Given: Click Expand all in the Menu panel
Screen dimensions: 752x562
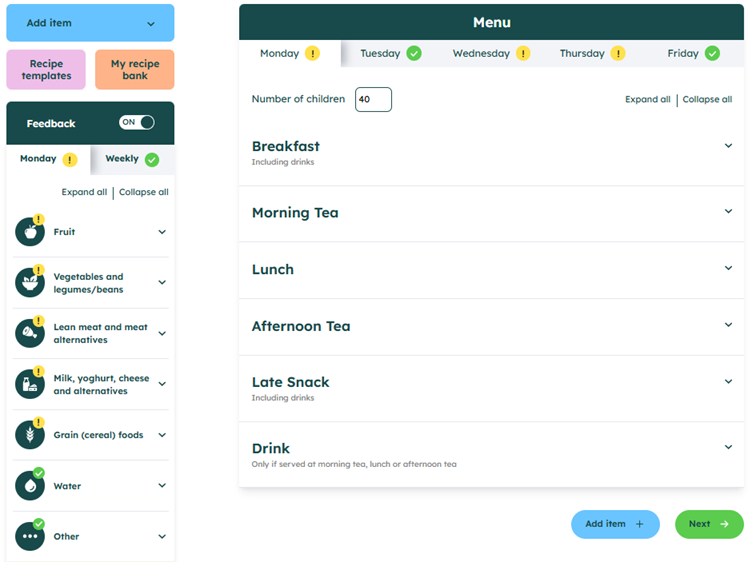Looking at the screenshot, I should tap(647, 99).
